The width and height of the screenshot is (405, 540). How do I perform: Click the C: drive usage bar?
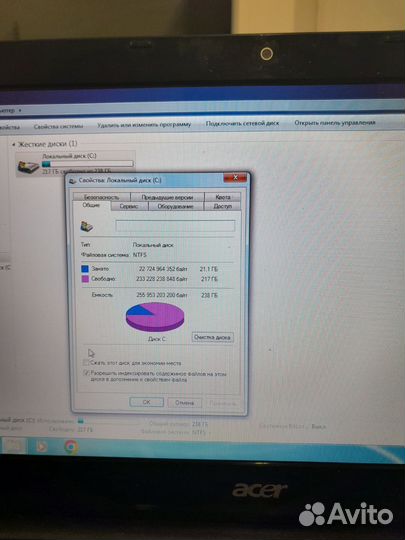(87, 164)
